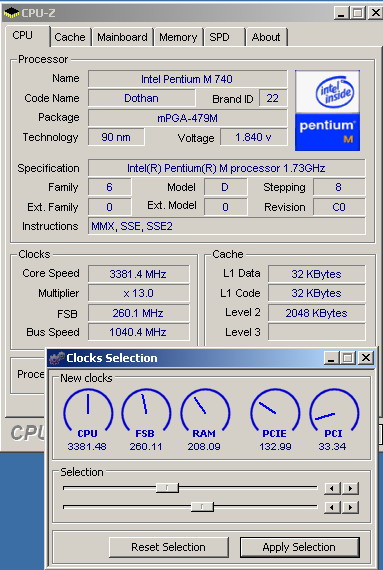Click the Core Speed value 3381.4 MHz

138,274
